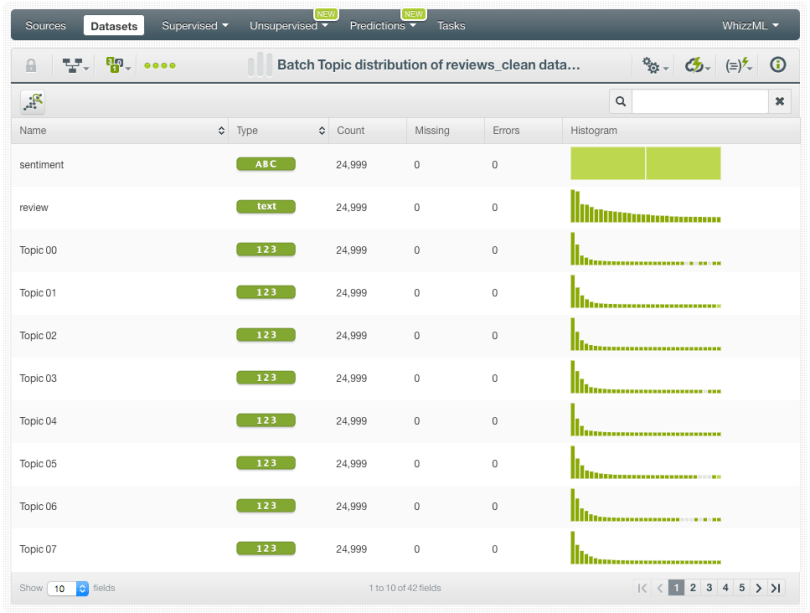Switch to the Sources tab

[x=46, y=25]
